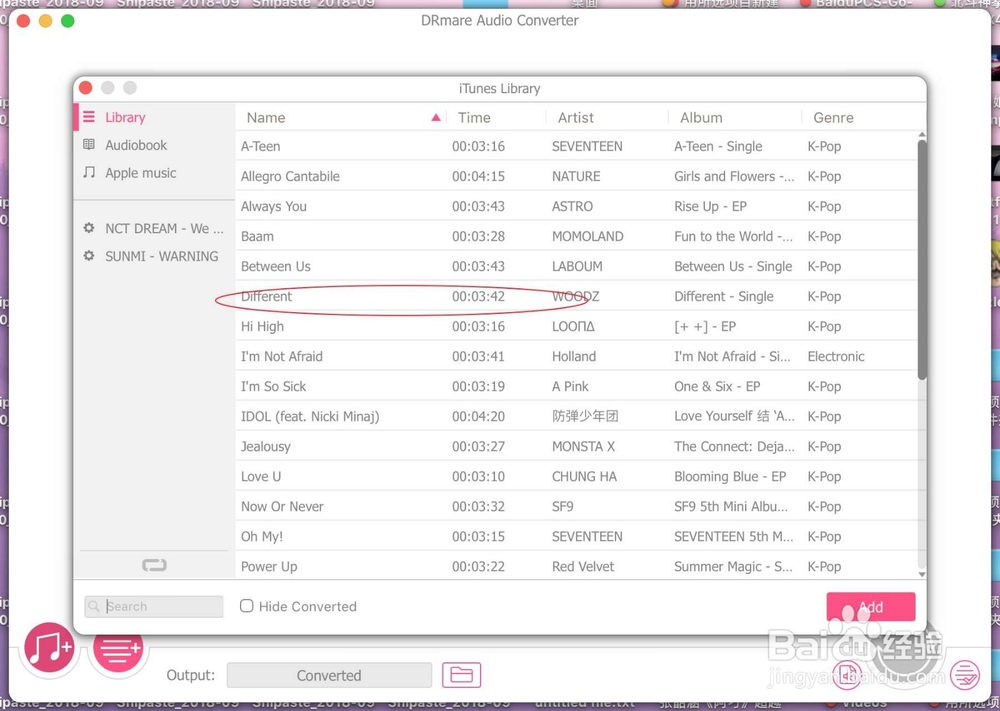This screenshot has height=711, width=1000.
Task: Click the scroll down arrow of list
Action: coord(922,574)
